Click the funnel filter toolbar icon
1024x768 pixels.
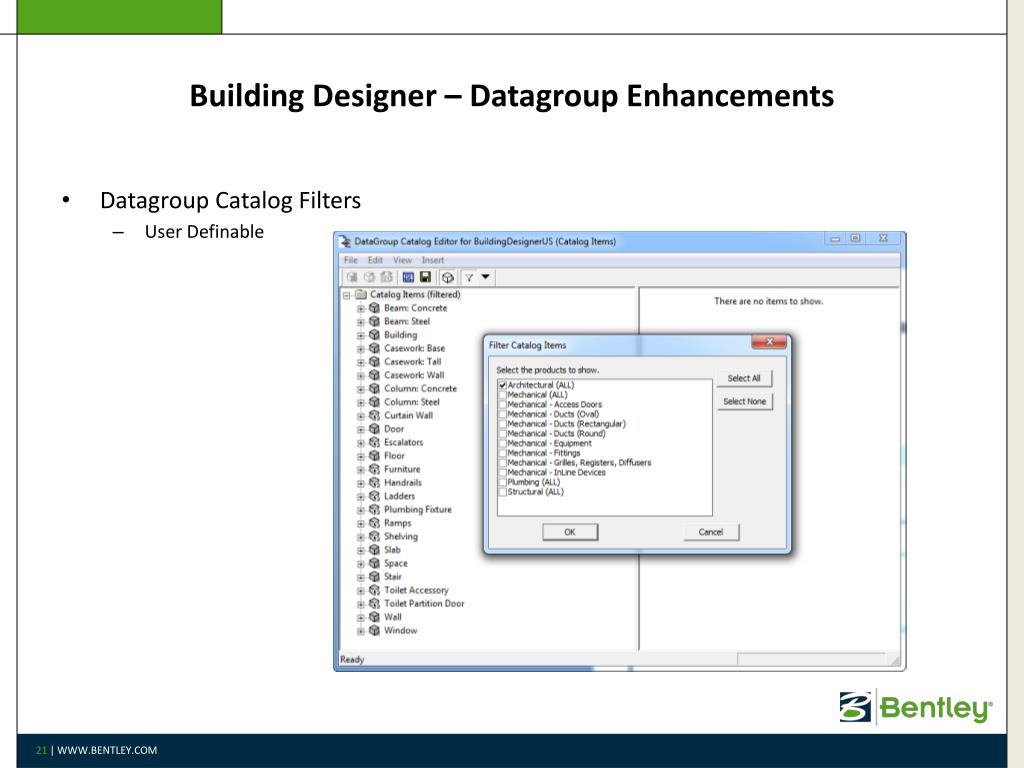(x=470, y=278)
